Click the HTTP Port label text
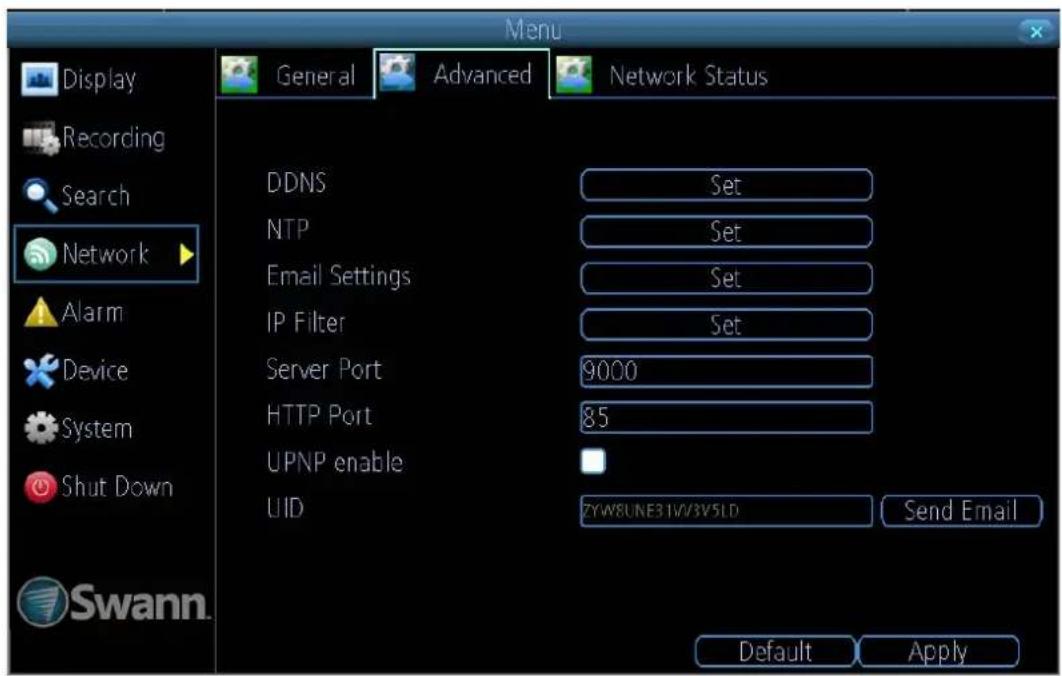 [319, 415]
